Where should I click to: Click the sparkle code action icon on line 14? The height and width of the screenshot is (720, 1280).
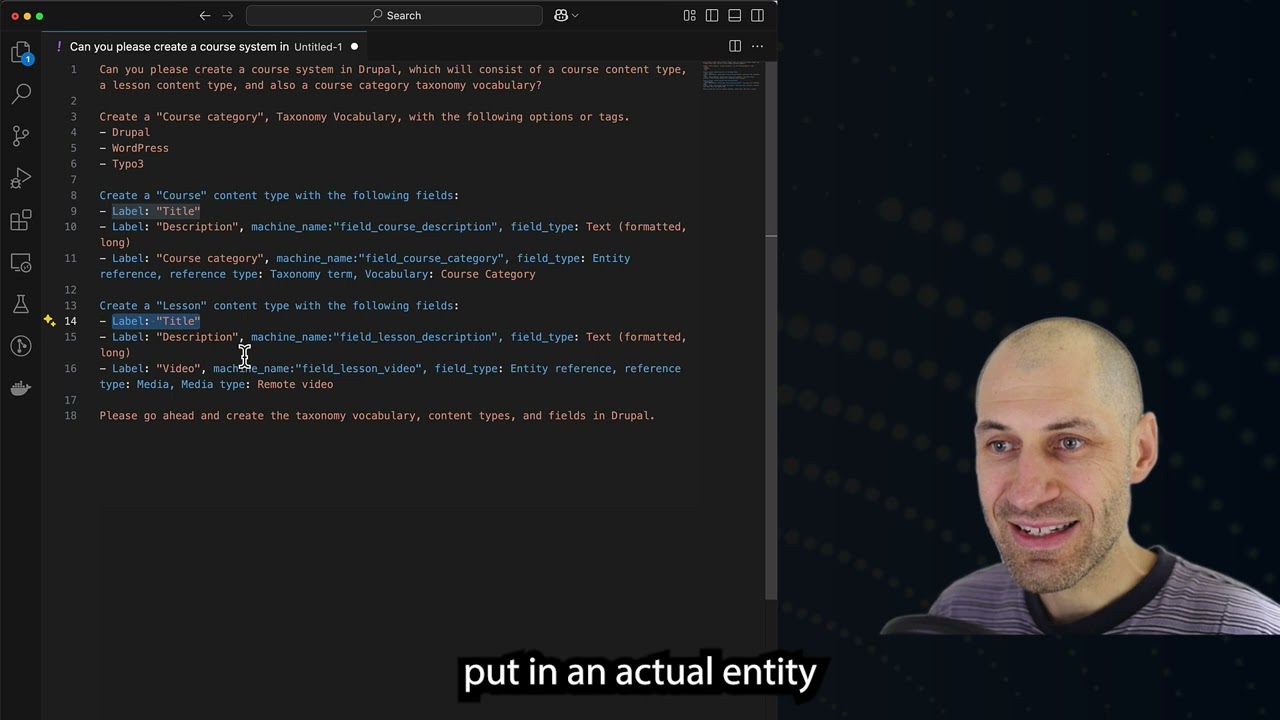click(x=49, y=321)
